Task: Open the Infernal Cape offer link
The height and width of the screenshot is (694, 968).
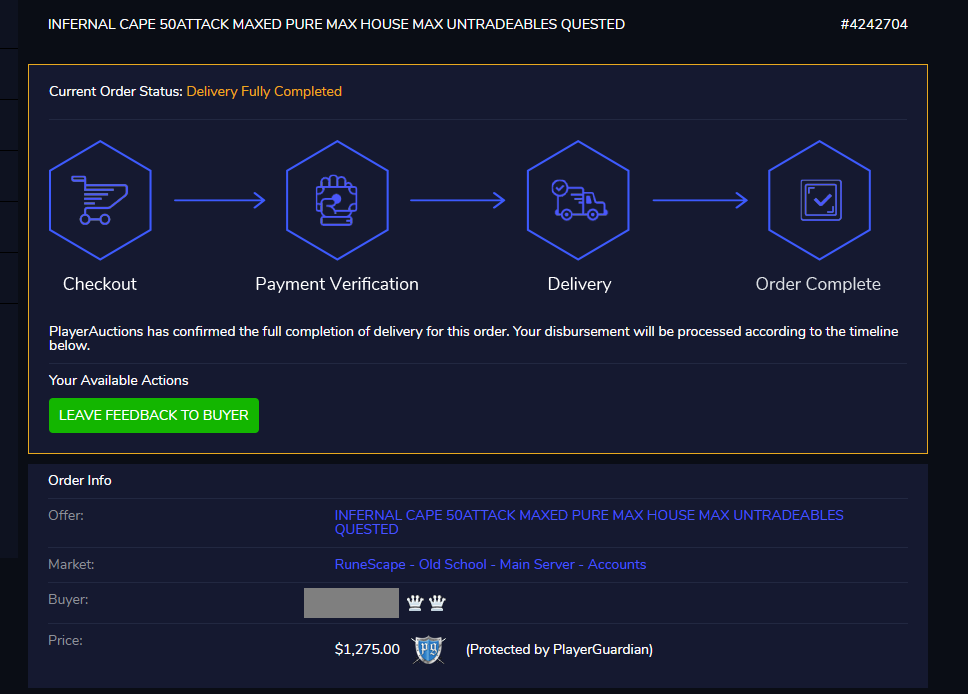Action: [x=589, y=522]
